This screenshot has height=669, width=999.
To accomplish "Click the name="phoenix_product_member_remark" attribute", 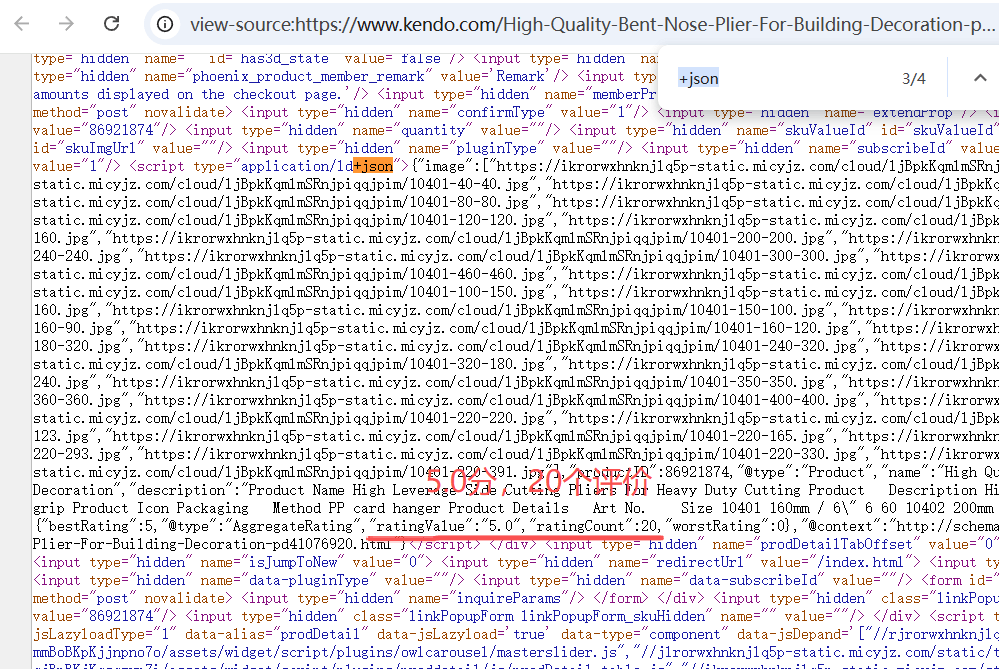I will 288,76.
